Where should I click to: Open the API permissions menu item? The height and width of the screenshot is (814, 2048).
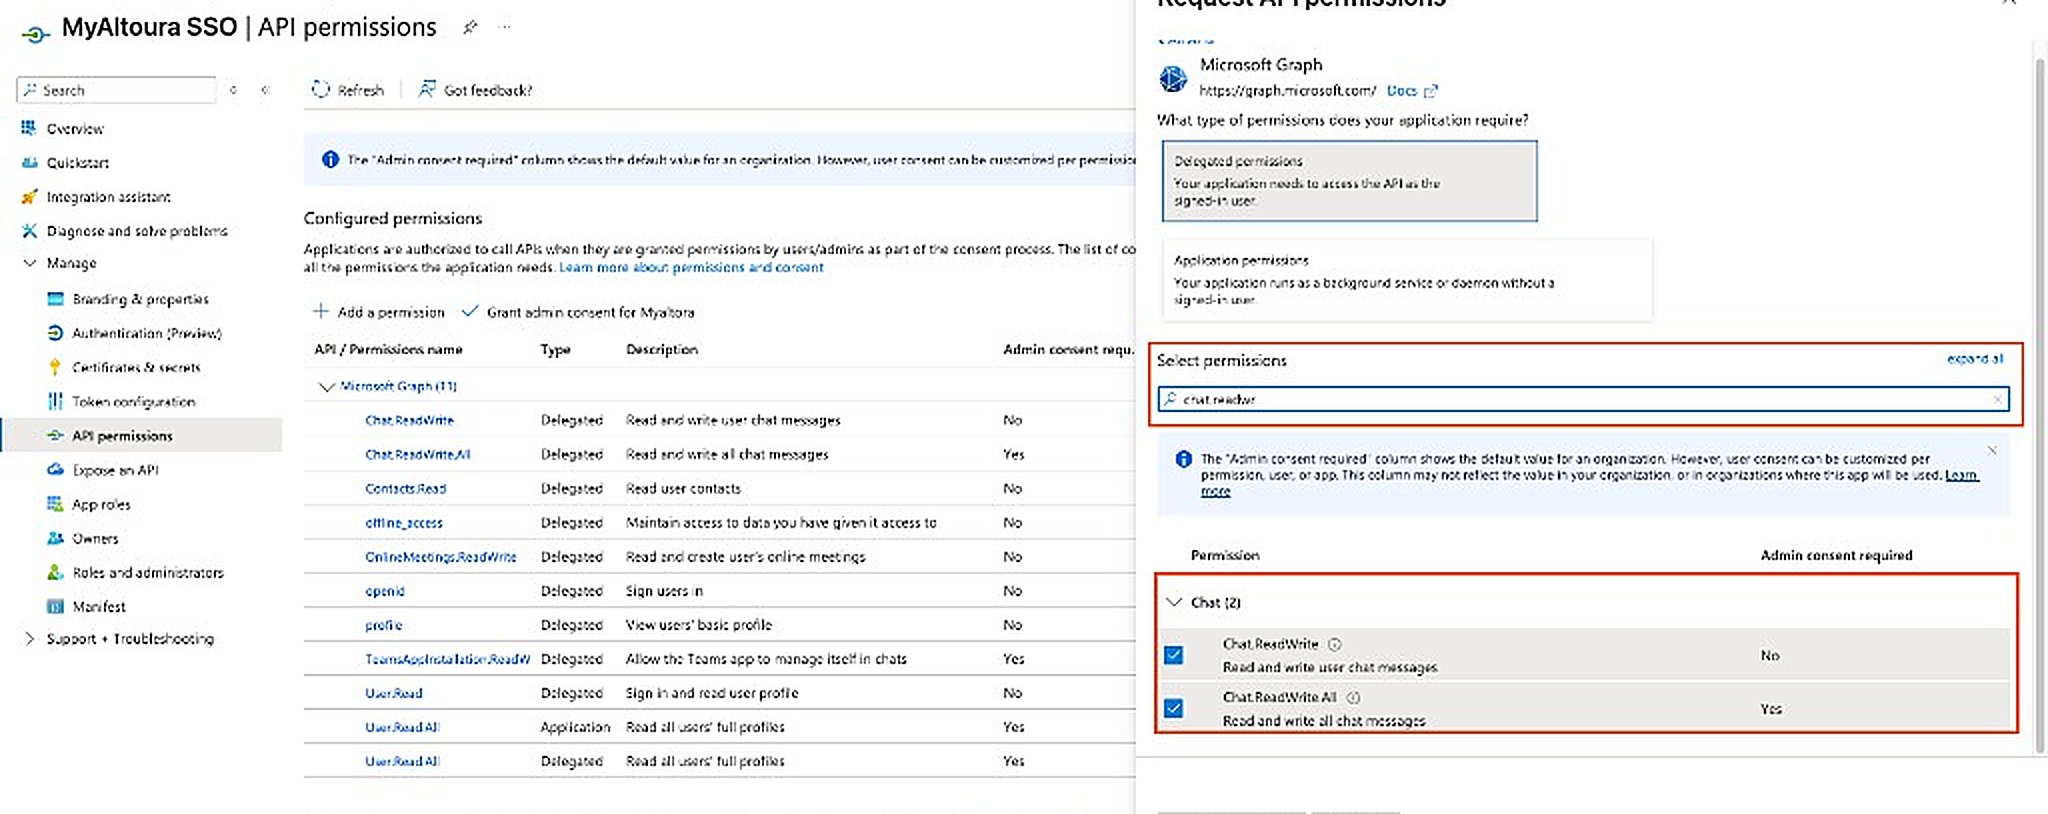tap(141, 436)
